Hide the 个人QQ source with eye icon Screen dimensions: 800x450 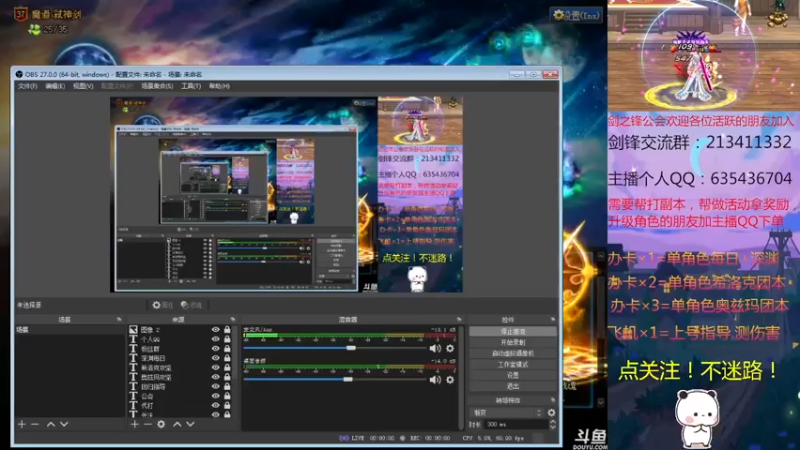[215, 339]
